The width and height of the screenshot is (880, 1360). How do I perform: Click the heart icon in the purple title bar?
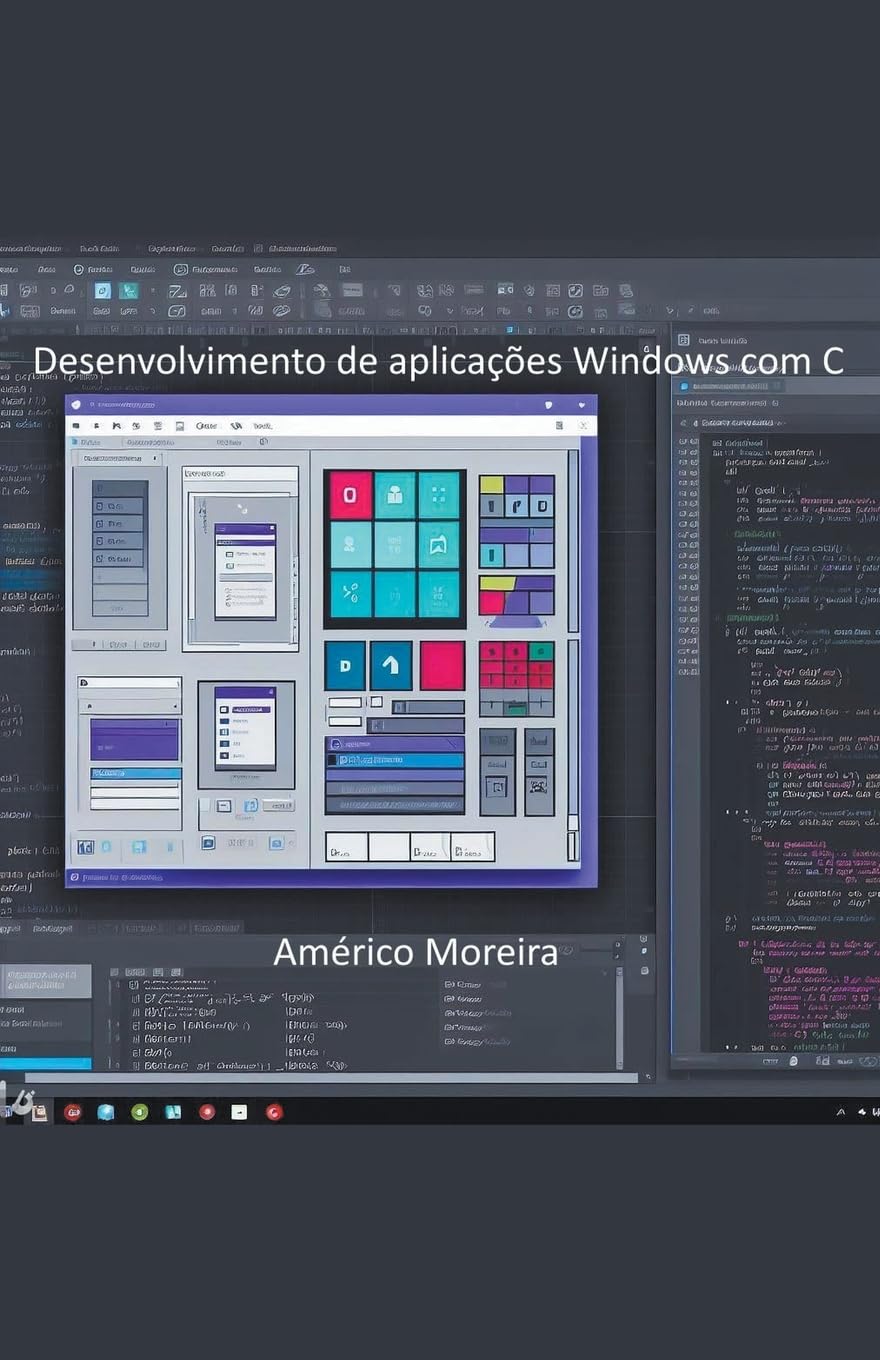coord(582,405)
